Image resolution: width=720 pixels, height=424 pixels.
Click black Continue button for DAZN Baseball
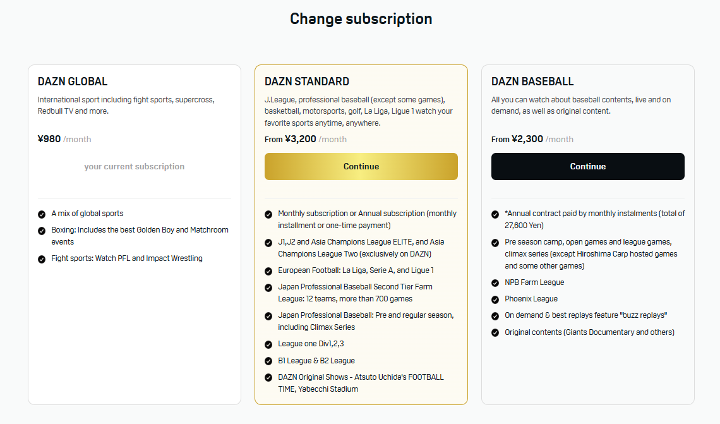point(587,167)
